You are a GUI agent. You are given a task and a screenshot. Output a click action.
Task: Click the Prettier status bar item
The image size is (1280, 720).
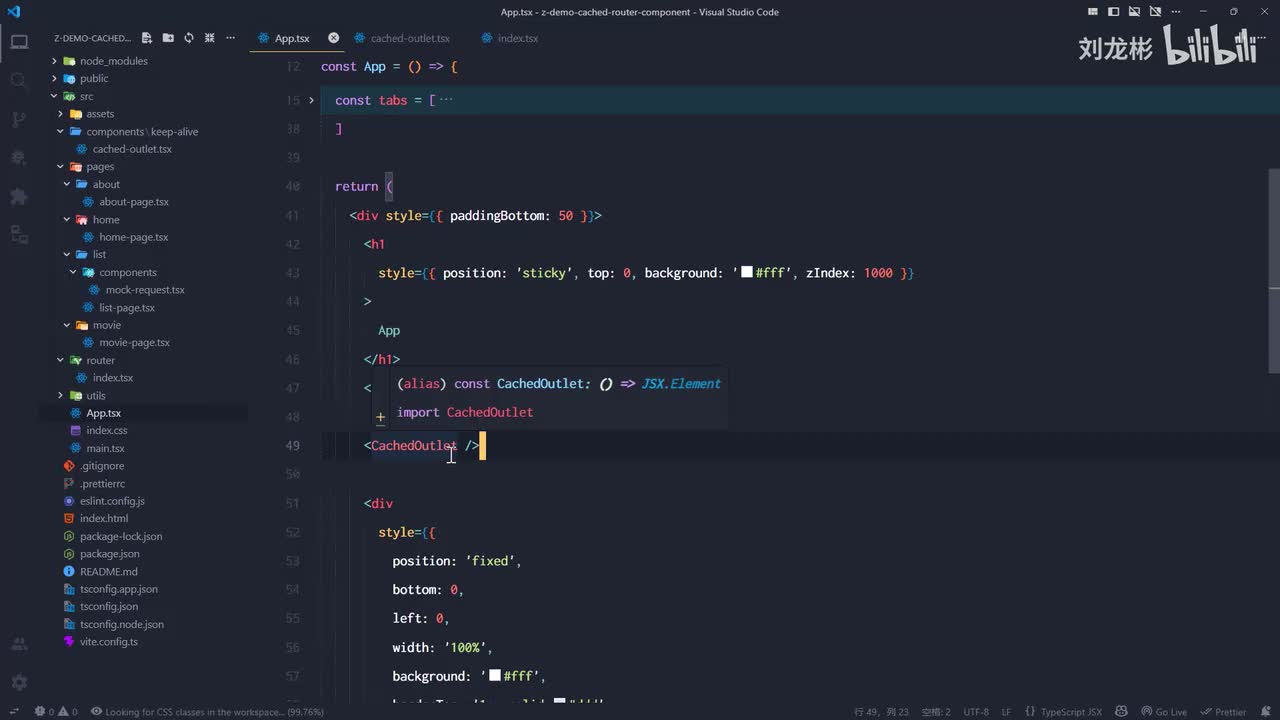tap(1223, 712)
